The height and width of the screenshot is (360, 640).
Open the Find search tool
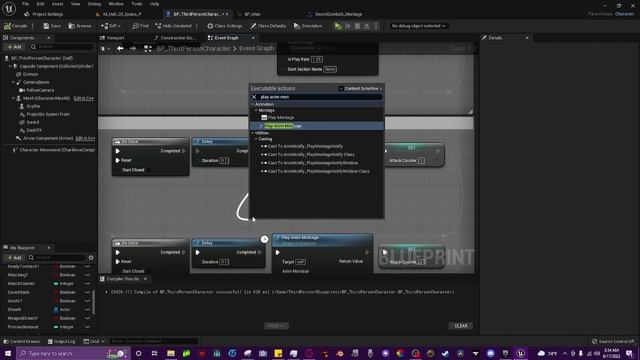140,26
